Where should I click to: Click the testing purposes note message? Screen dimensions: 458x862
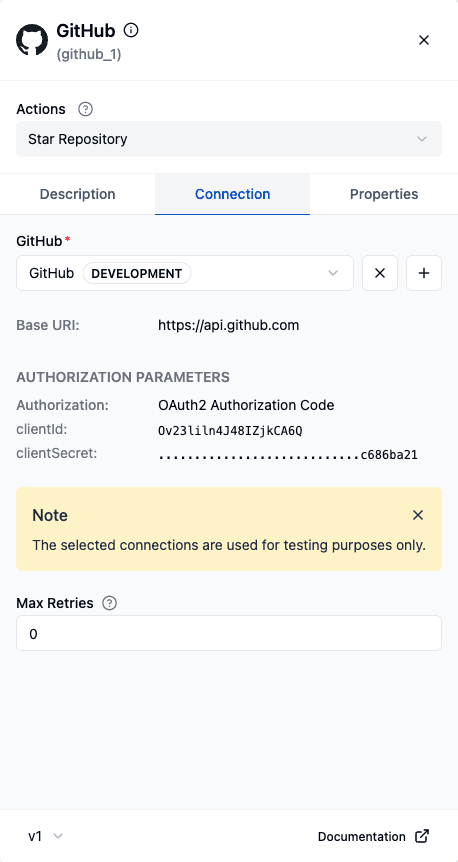click(229, 545)
